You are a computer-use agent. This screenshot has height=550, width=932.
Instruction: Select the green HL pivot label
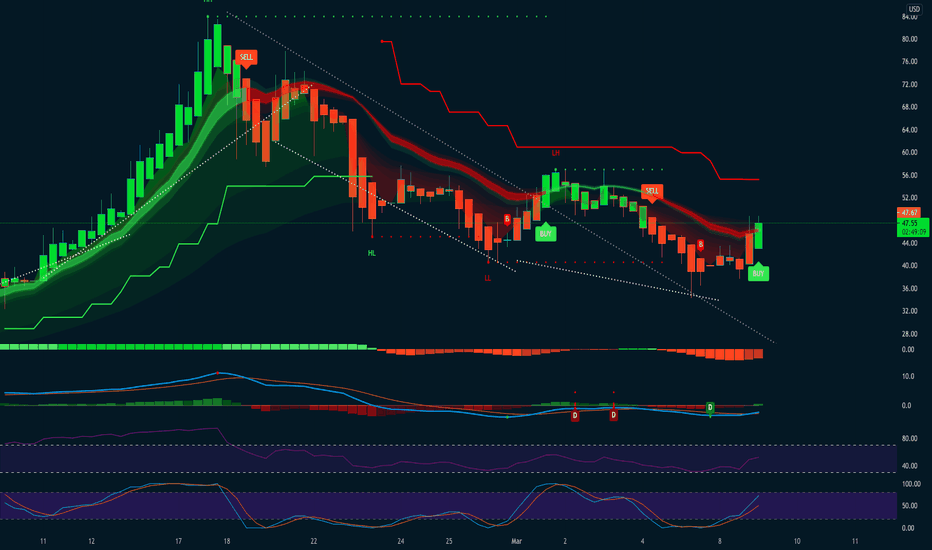click(x=371, y=253)
